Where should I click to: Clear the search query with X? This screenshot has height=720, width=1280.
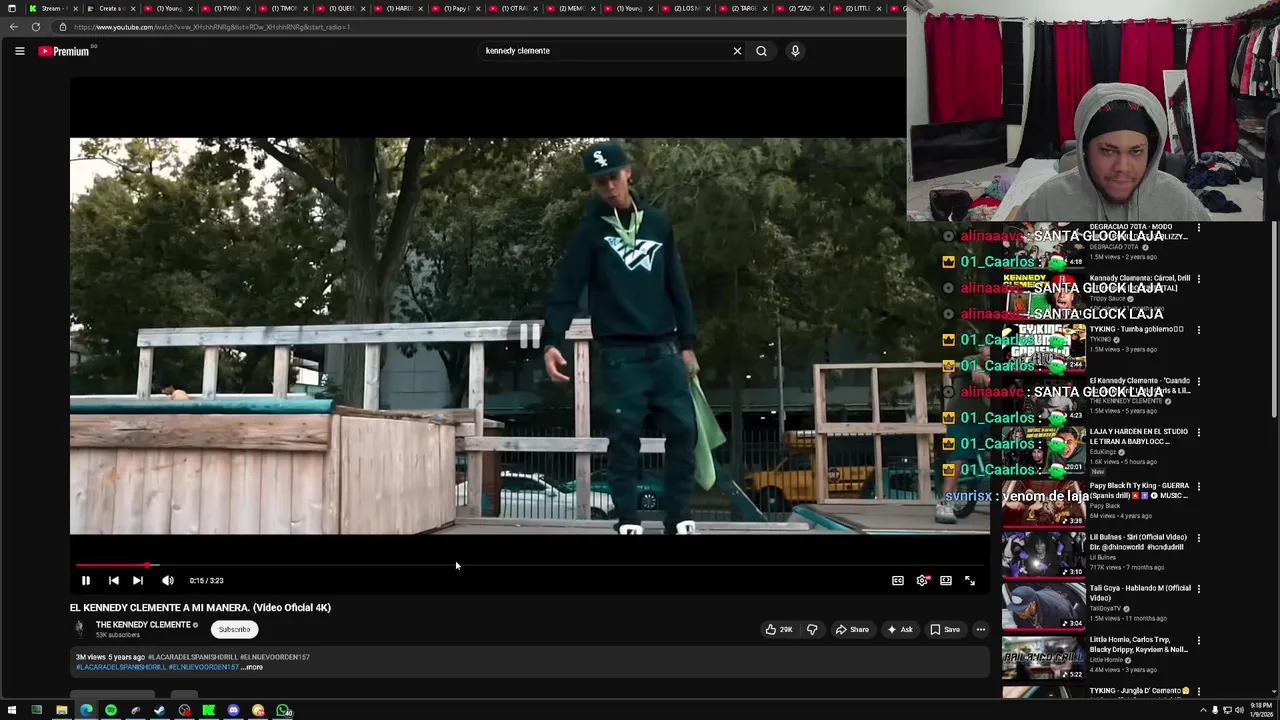(738, 51)
